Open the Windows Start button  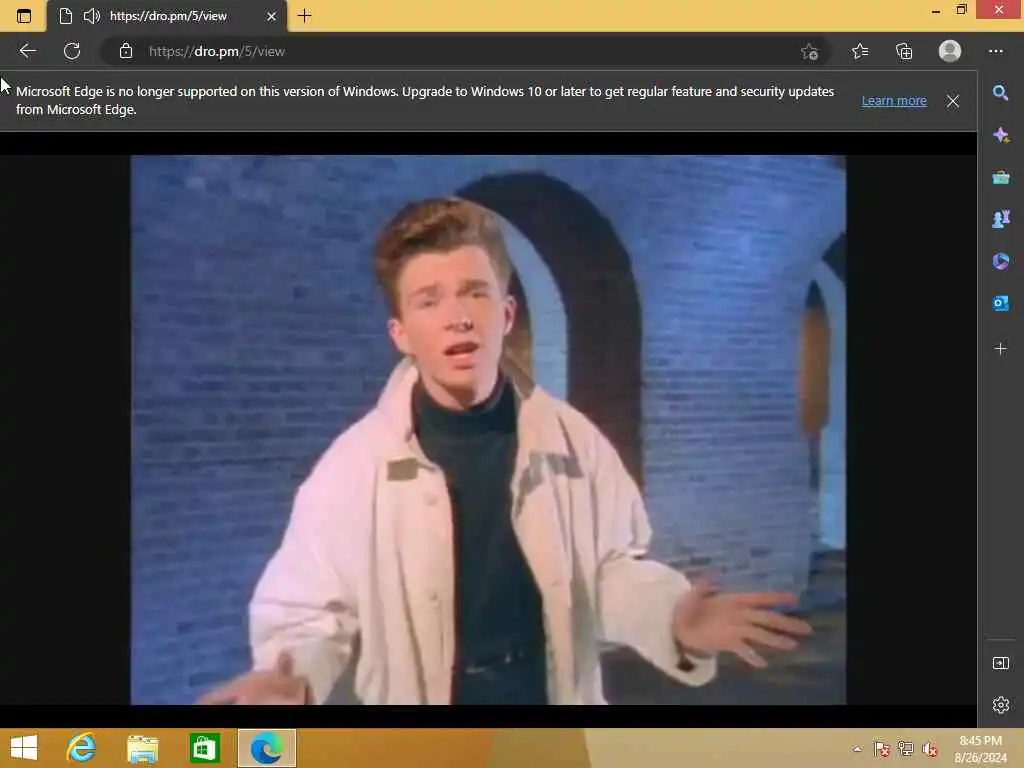coord(24,748)
